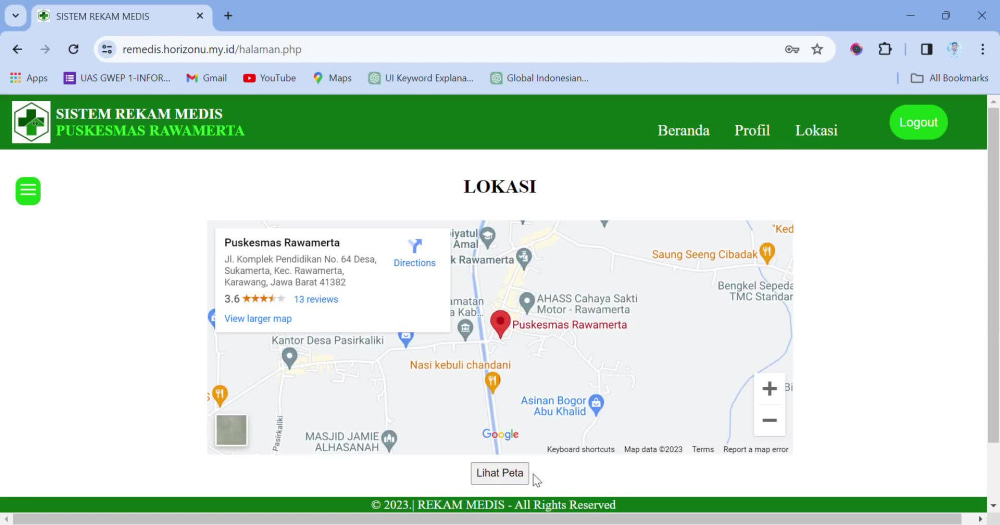
Task: Zoom out the map with minus button
Action: 769,420
